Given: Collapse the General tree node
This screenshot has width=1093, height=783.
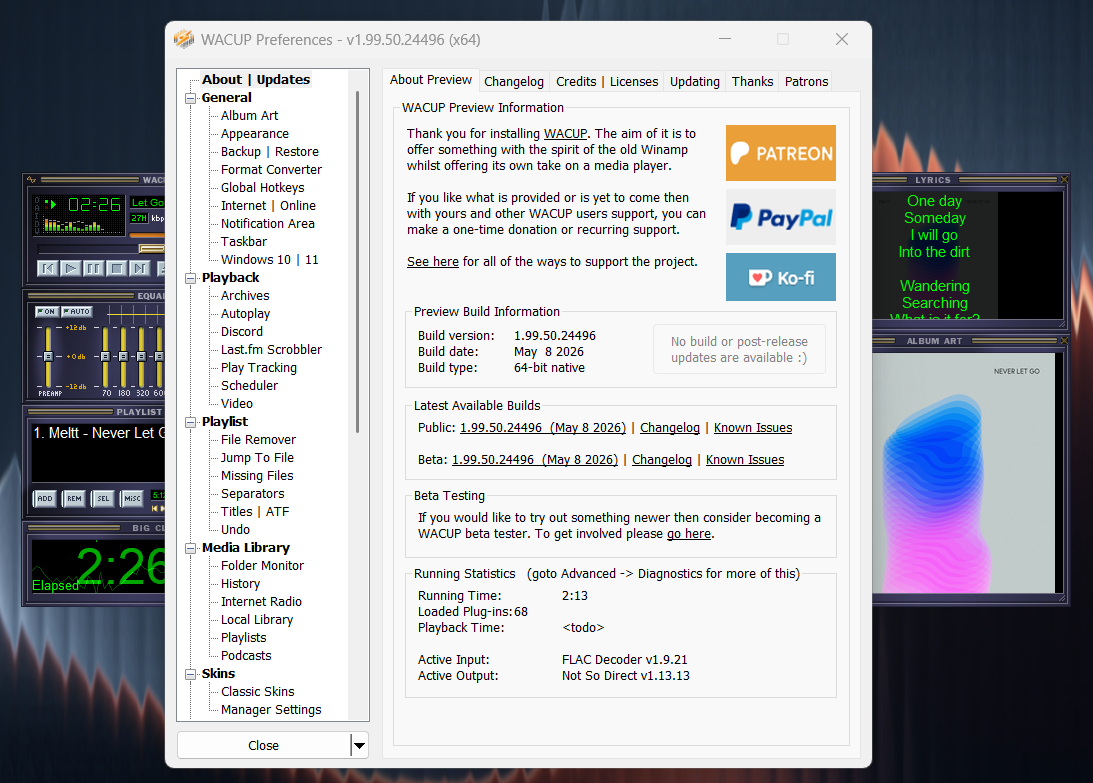Looking at the screenshot, I should 190,98.
